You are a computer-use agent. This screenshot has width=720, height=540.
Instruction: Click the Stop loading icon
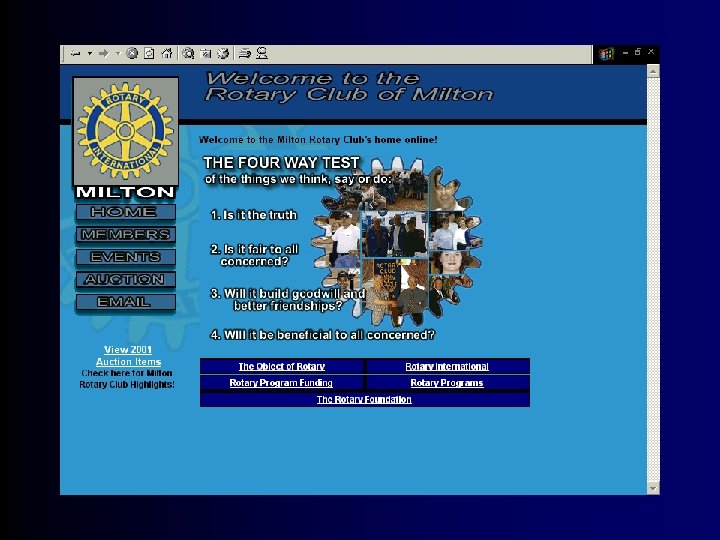(x=132, y=54)
